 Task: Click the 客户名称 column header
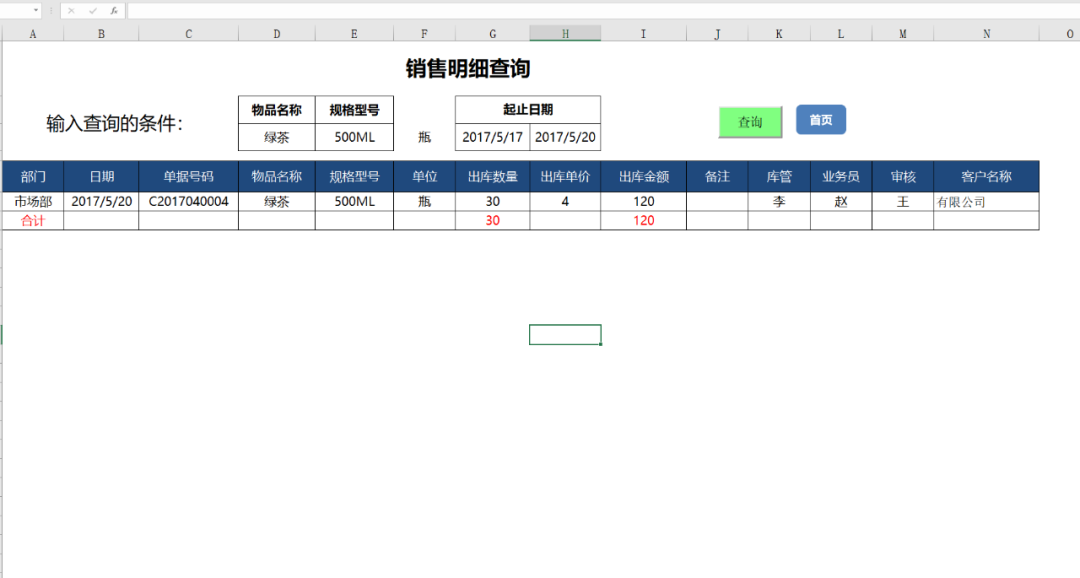[986, 177]
